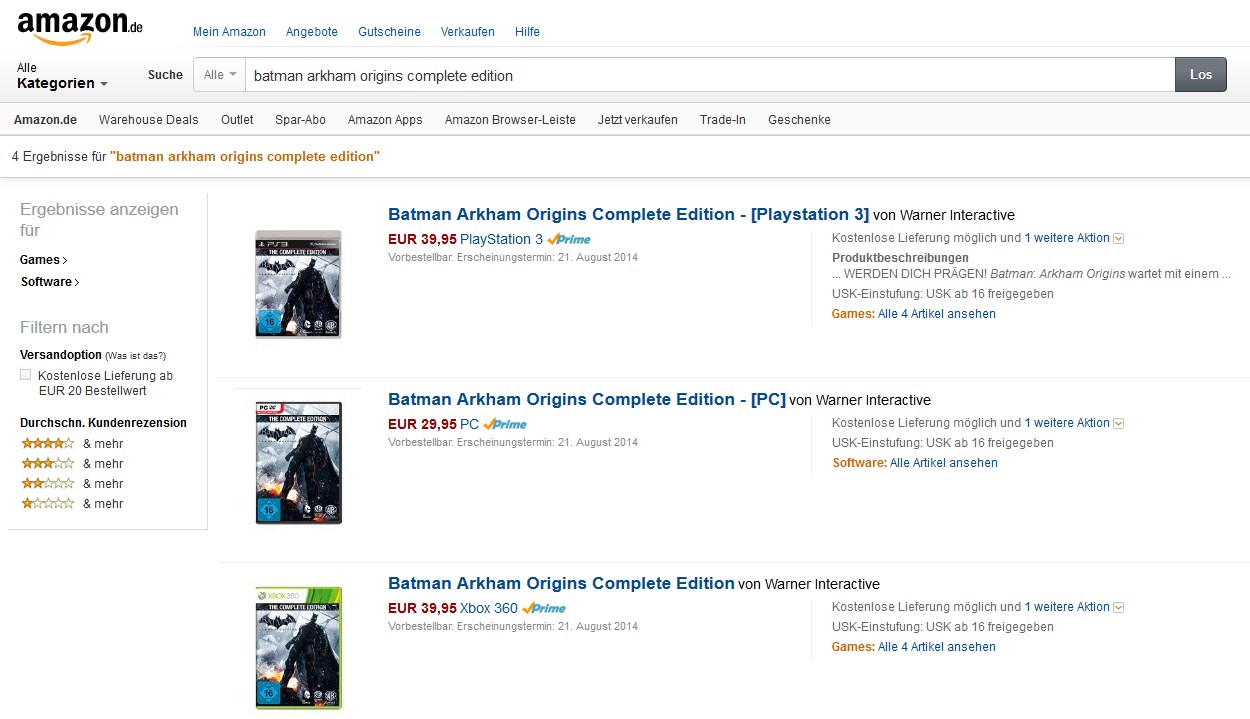The image size is (1250, 719).
Task: Go to Outlet
Action: tap(237, 120)
